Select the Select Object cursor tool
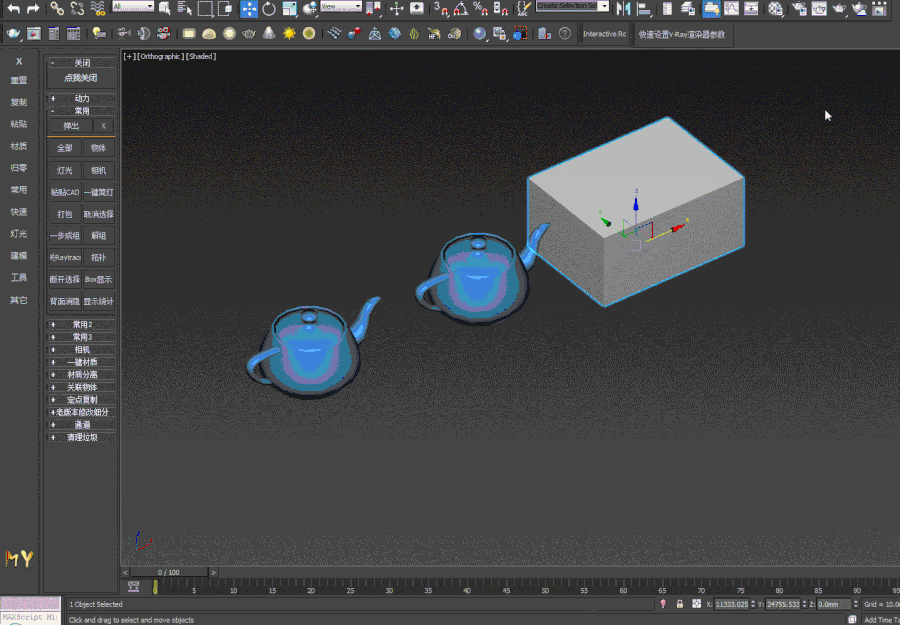Image resolution: width=900 pixels, height=625 pixels. click(x=165, y=8)
